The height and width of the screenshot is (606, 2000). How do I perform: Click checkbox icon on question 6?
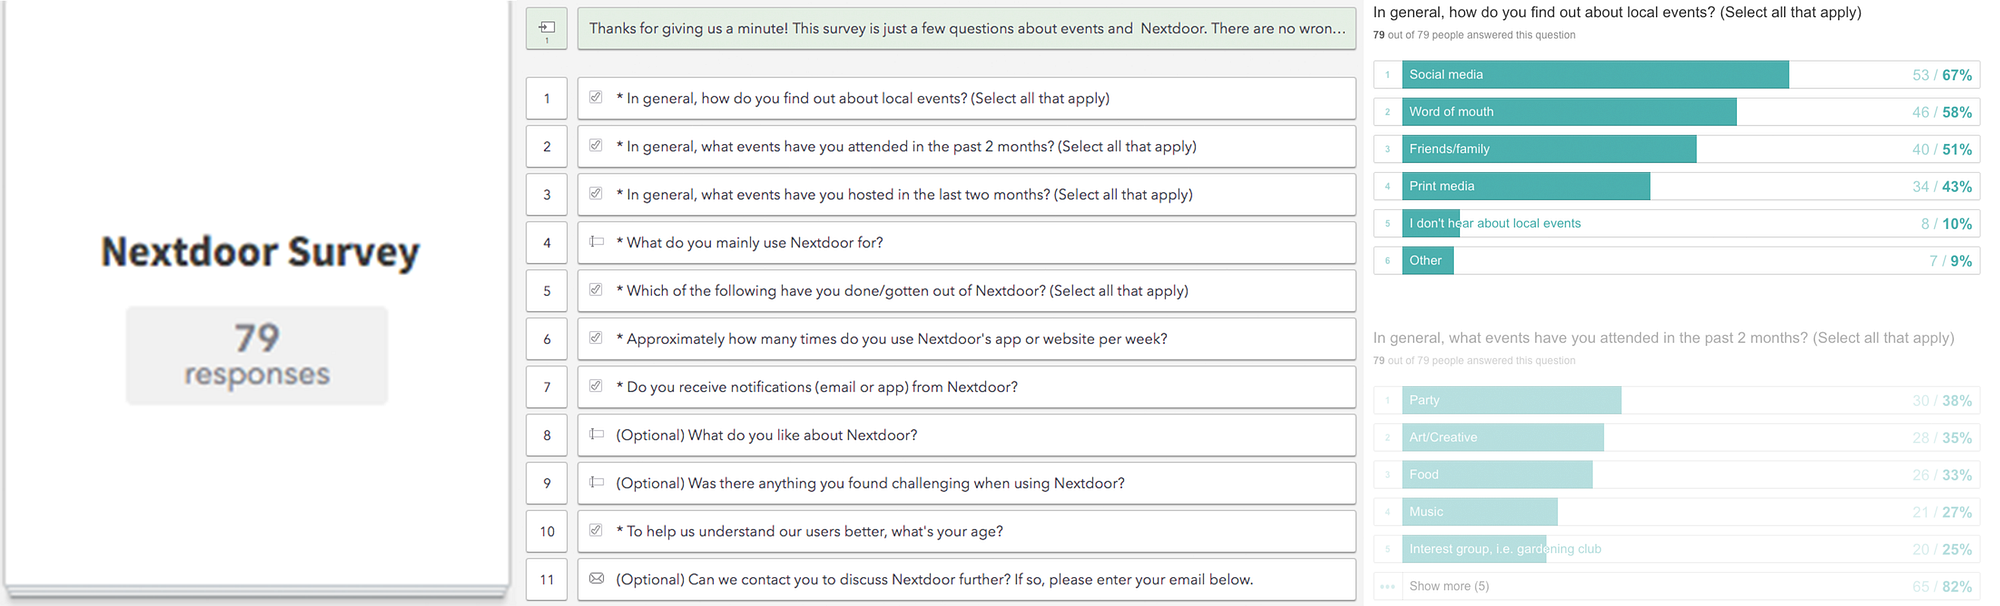pos(596,338)
